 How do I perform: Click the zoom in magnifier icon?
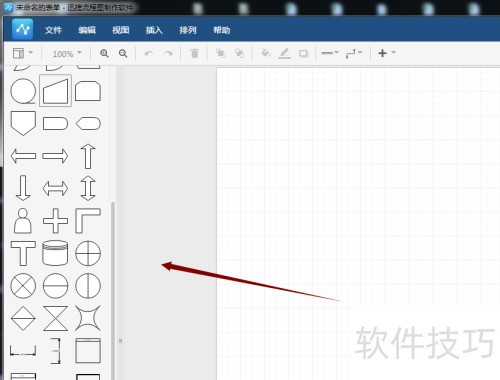click(104, 53)
